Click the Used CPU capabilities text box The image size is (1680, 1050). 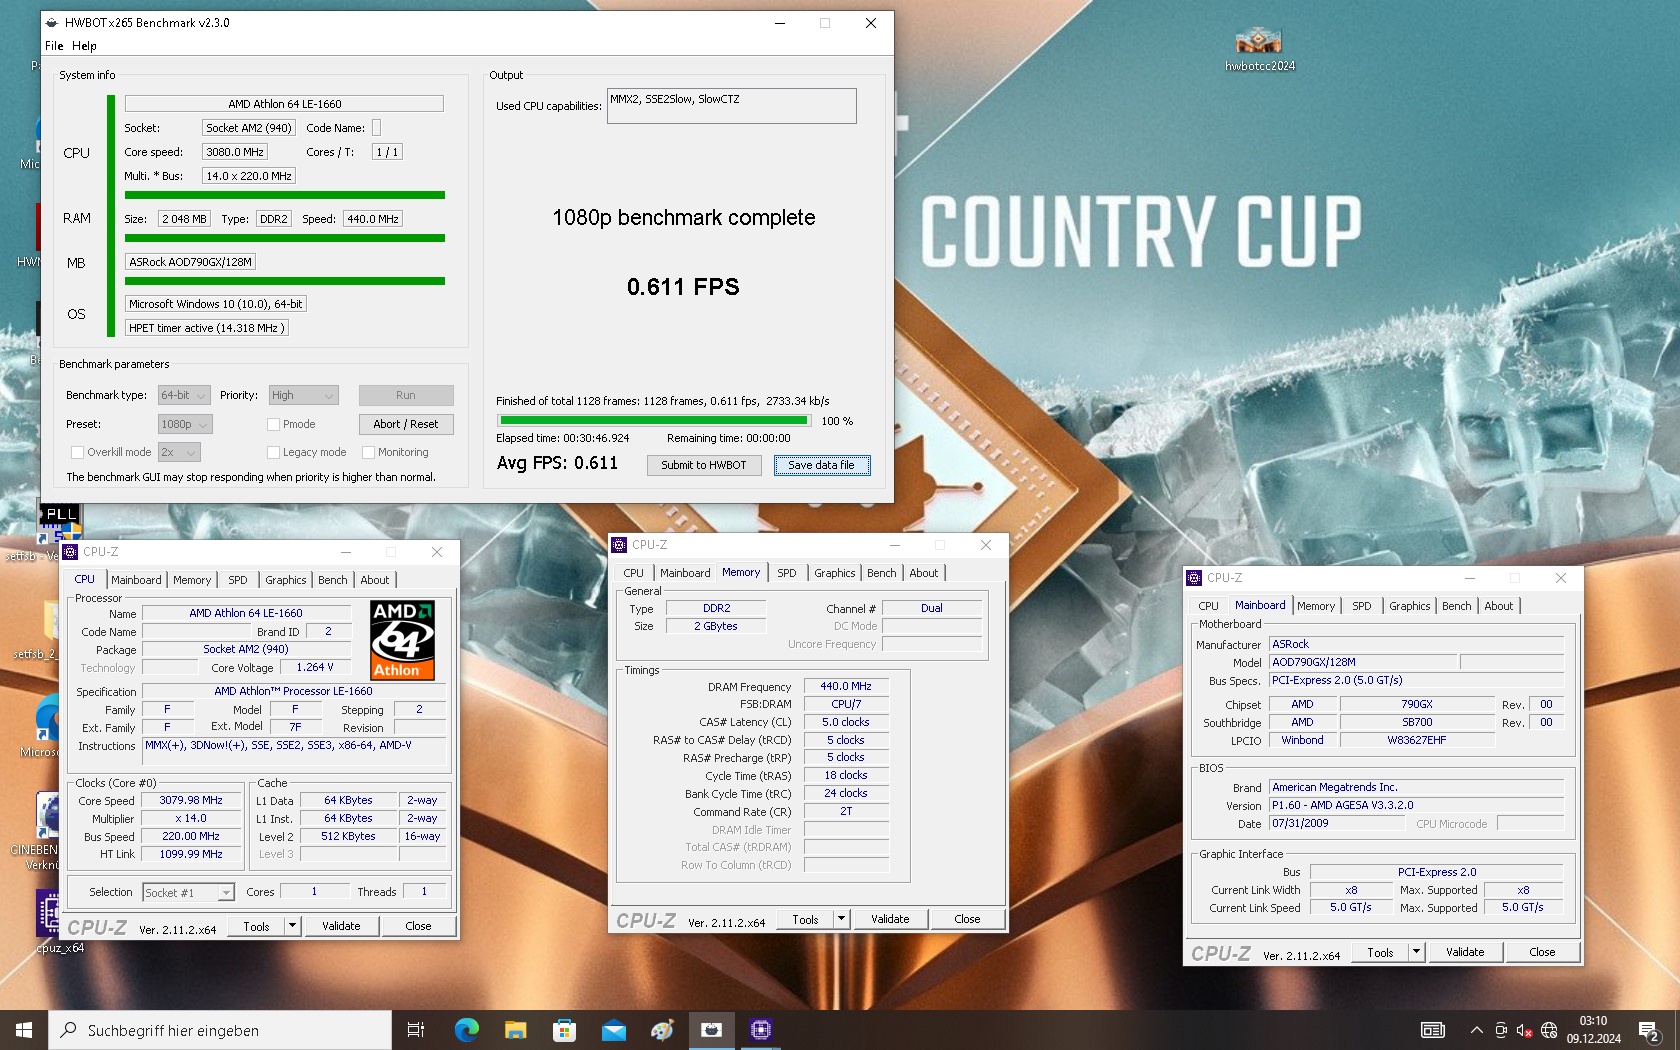pyautogui.click(x=732, y=106)
